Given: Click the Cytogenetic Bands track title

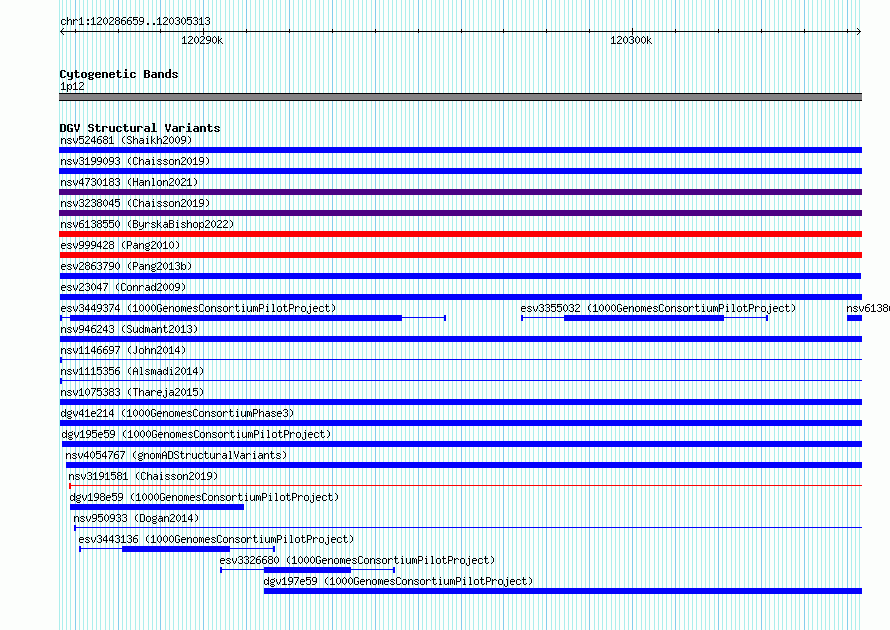Looking at the screenshot, I should coord(119,74).
